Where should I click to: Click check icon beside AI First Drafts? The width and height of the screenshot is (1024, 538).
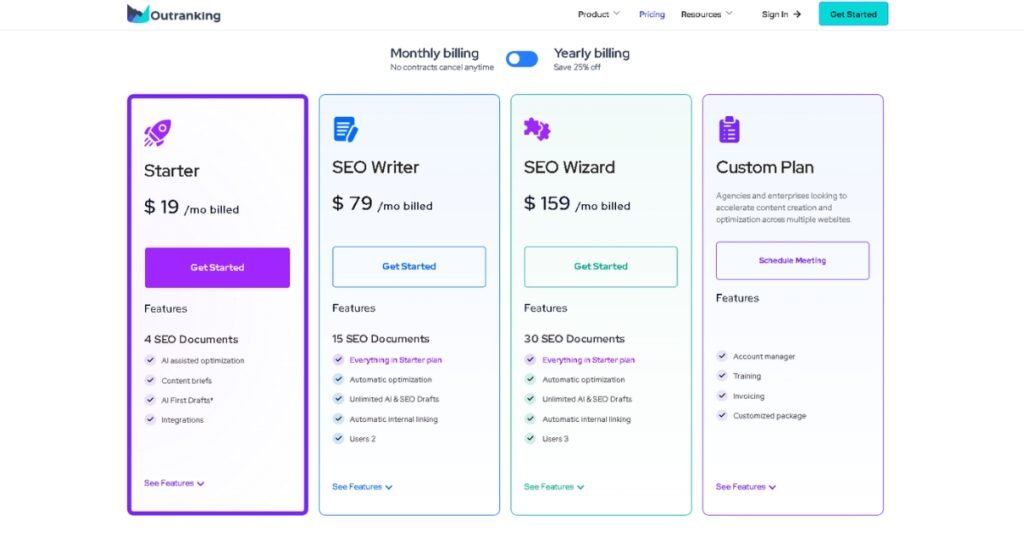150,400
